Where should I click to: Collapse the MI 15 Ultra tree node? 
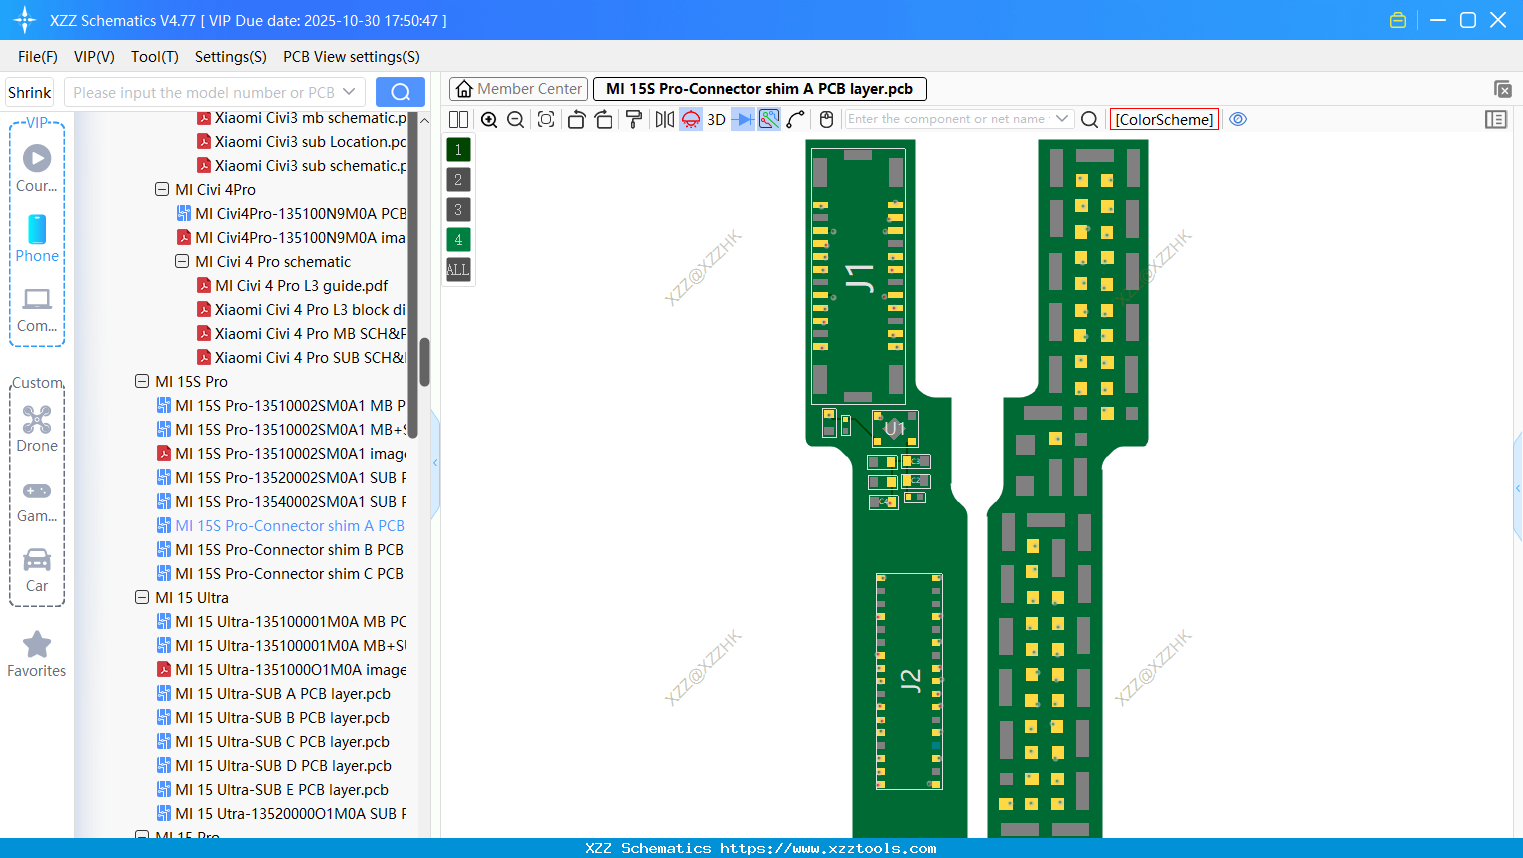141,597
